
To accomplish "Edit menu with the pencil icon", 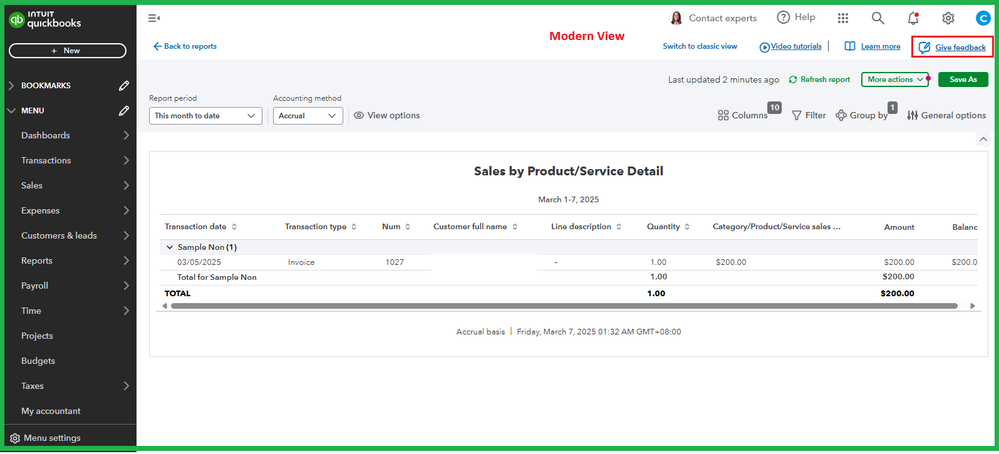I will tap(124, 111).
